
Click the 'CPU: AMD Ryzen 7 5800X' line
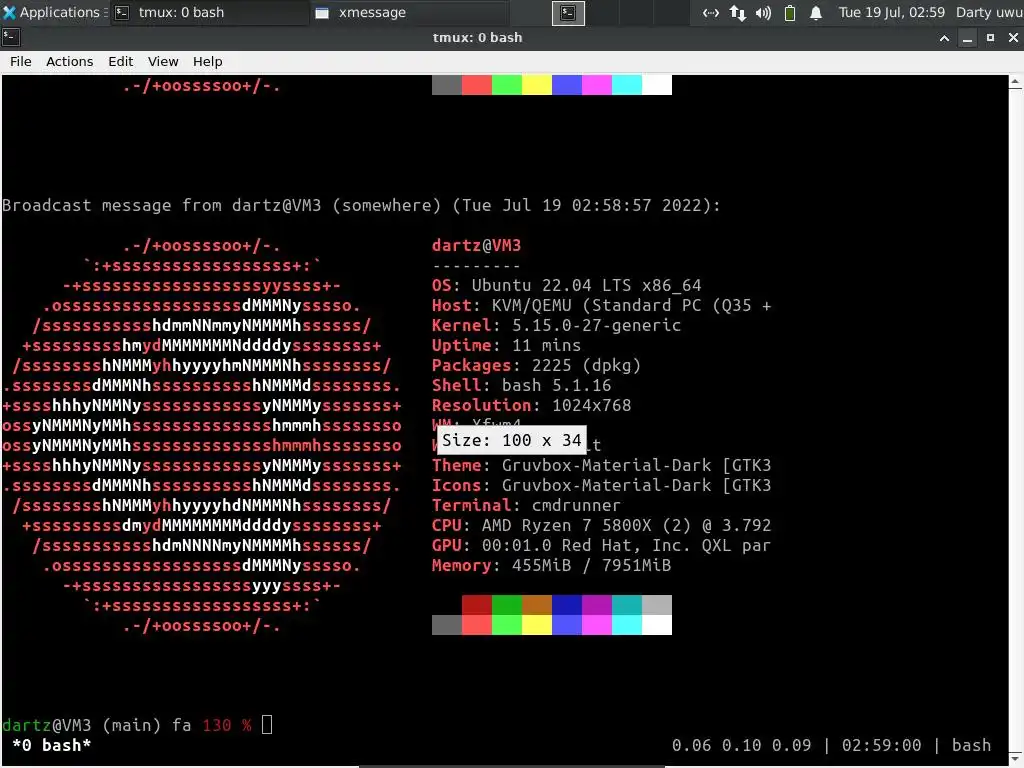pyautogui.click(x=601, y=526)
